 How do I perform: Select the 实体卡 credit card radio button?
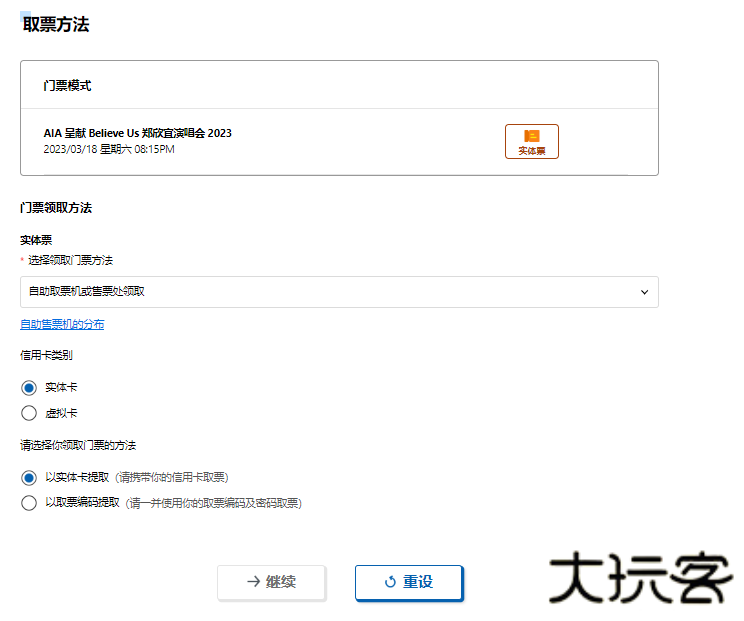[29, 387]
